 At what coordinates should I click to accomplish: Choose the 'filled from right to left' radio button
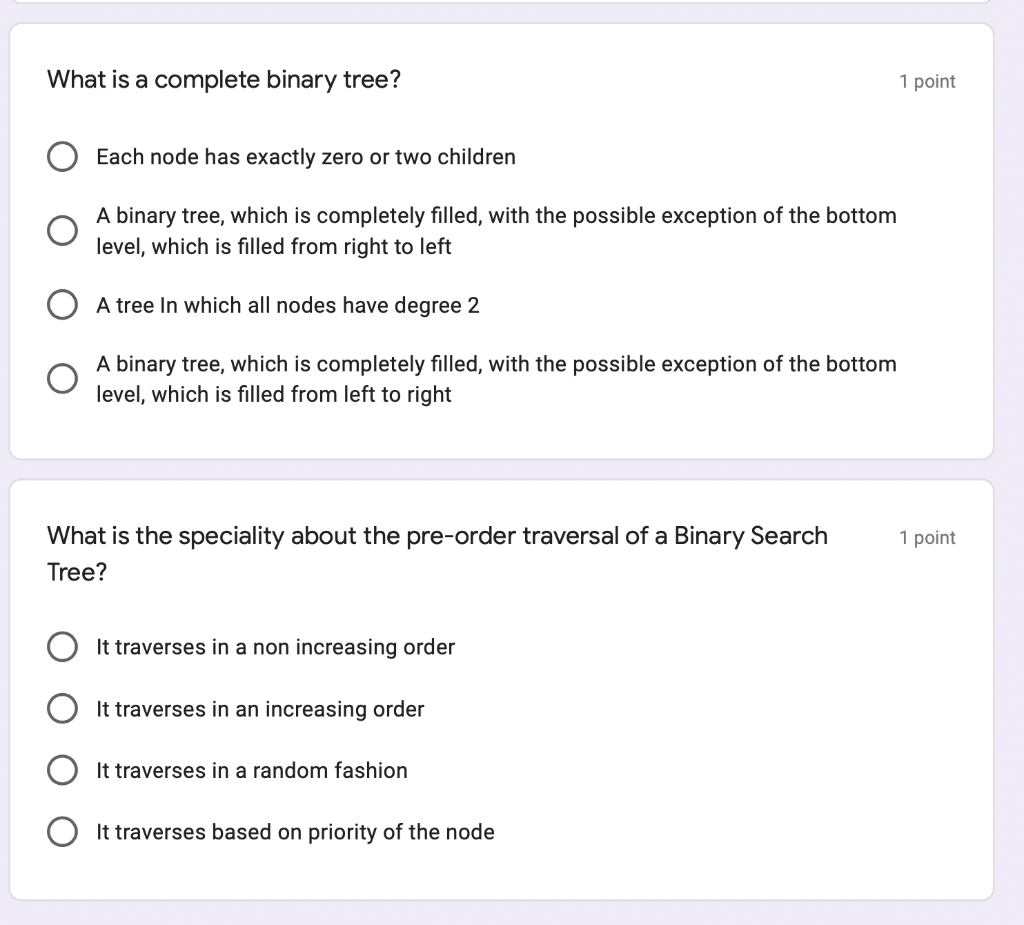tap(63, 231)
